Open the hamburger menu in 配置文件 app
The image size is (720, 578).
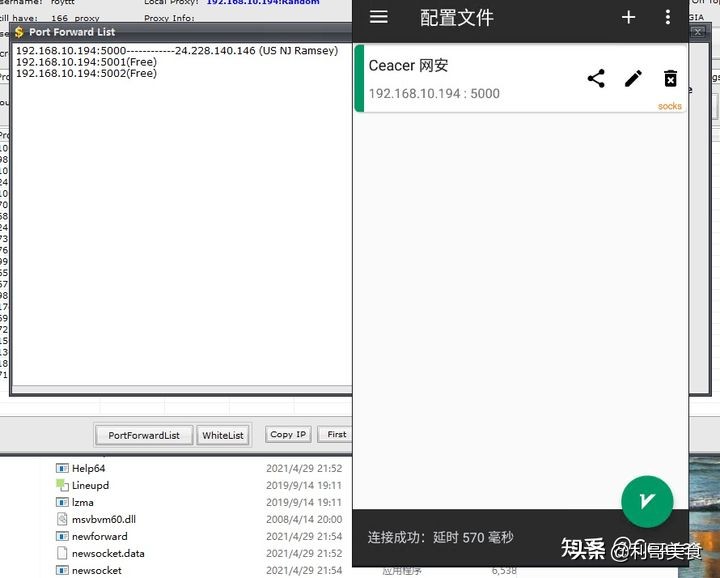(x=378, y=17)
